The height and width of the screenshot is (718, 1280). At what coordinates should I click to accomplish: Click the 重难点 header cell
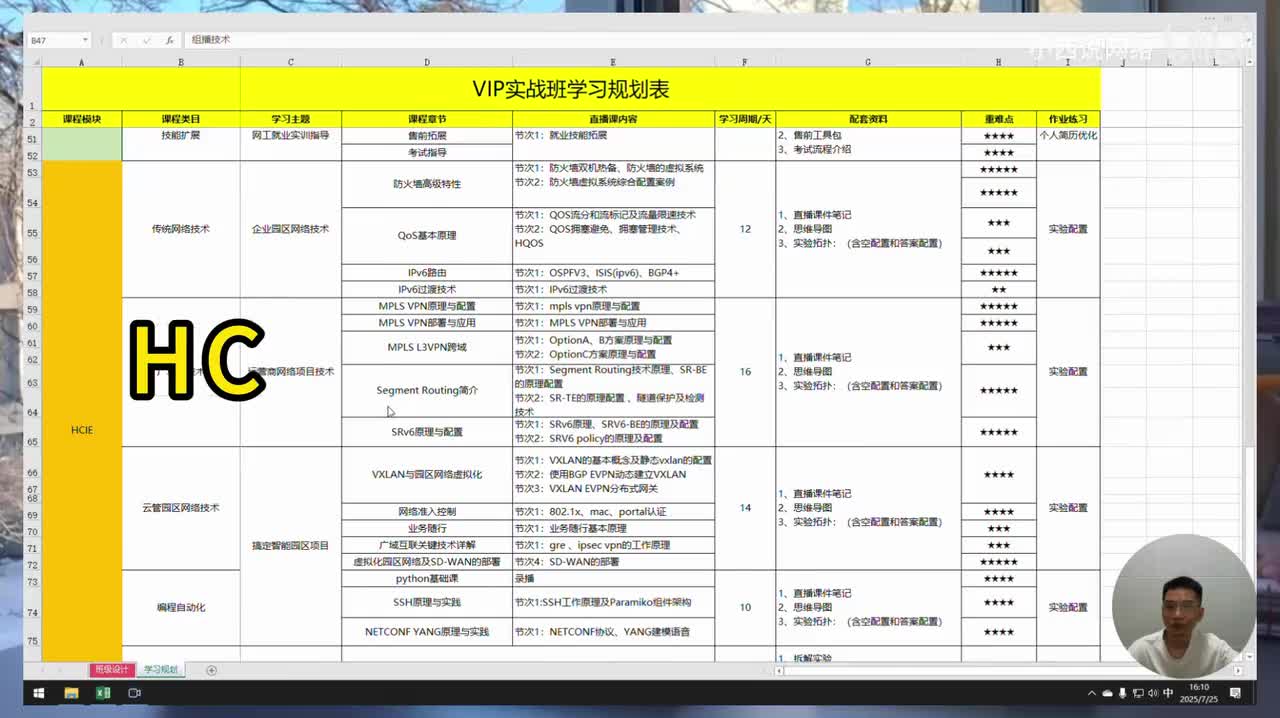(998, 119)
